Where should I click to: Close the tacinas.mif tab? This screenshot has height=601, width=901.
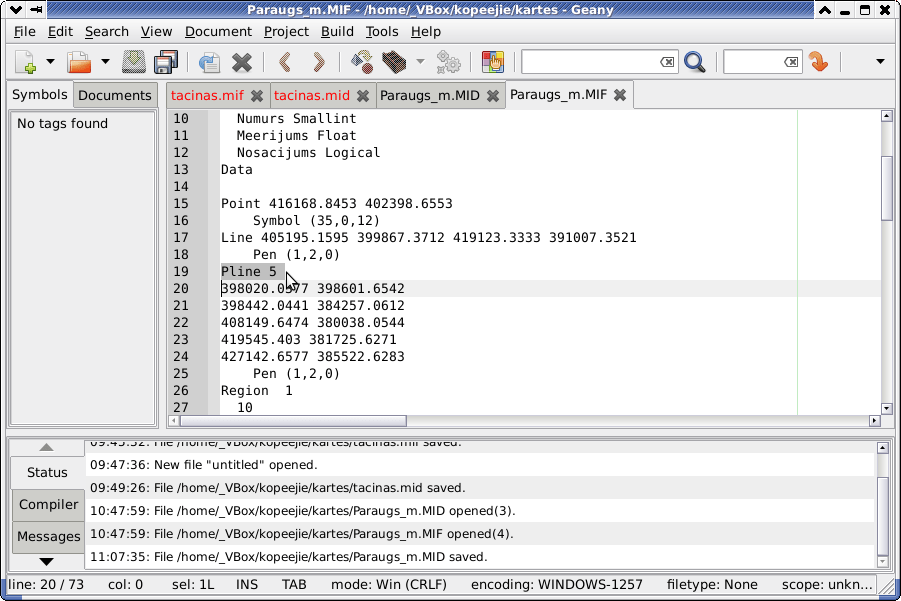click(257, 96)
